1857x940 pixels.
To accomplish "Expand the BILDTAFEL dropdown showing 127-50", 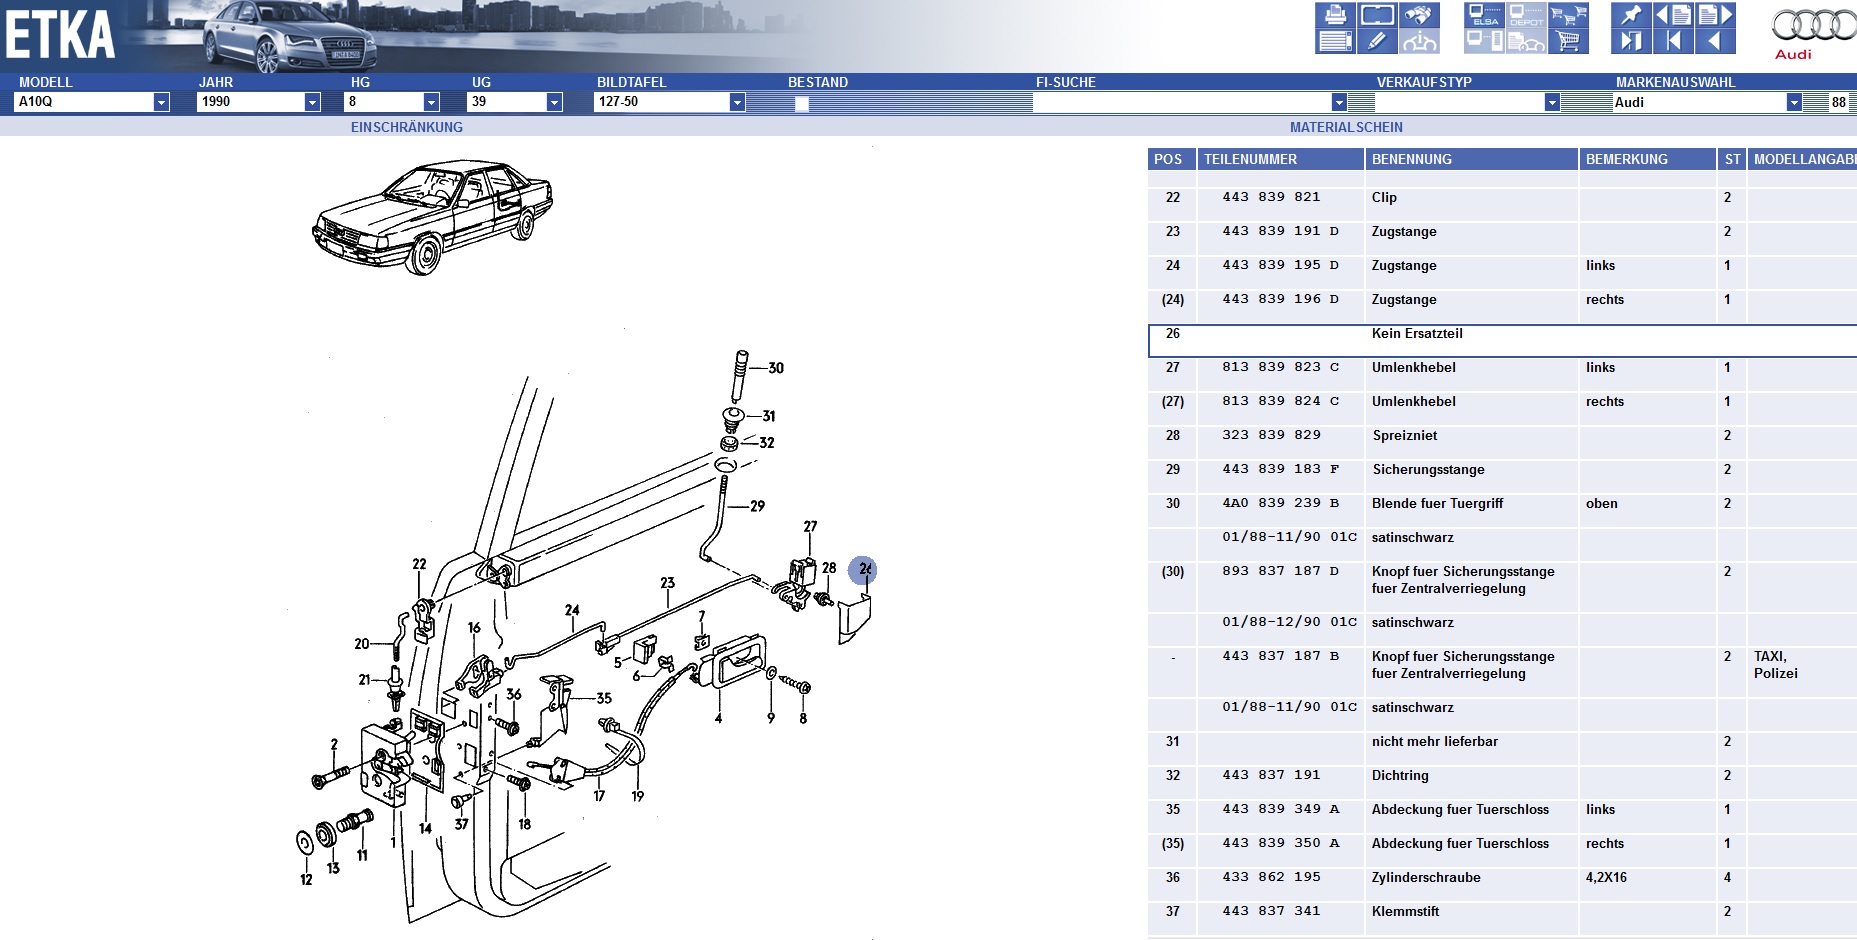I will 737,102.
